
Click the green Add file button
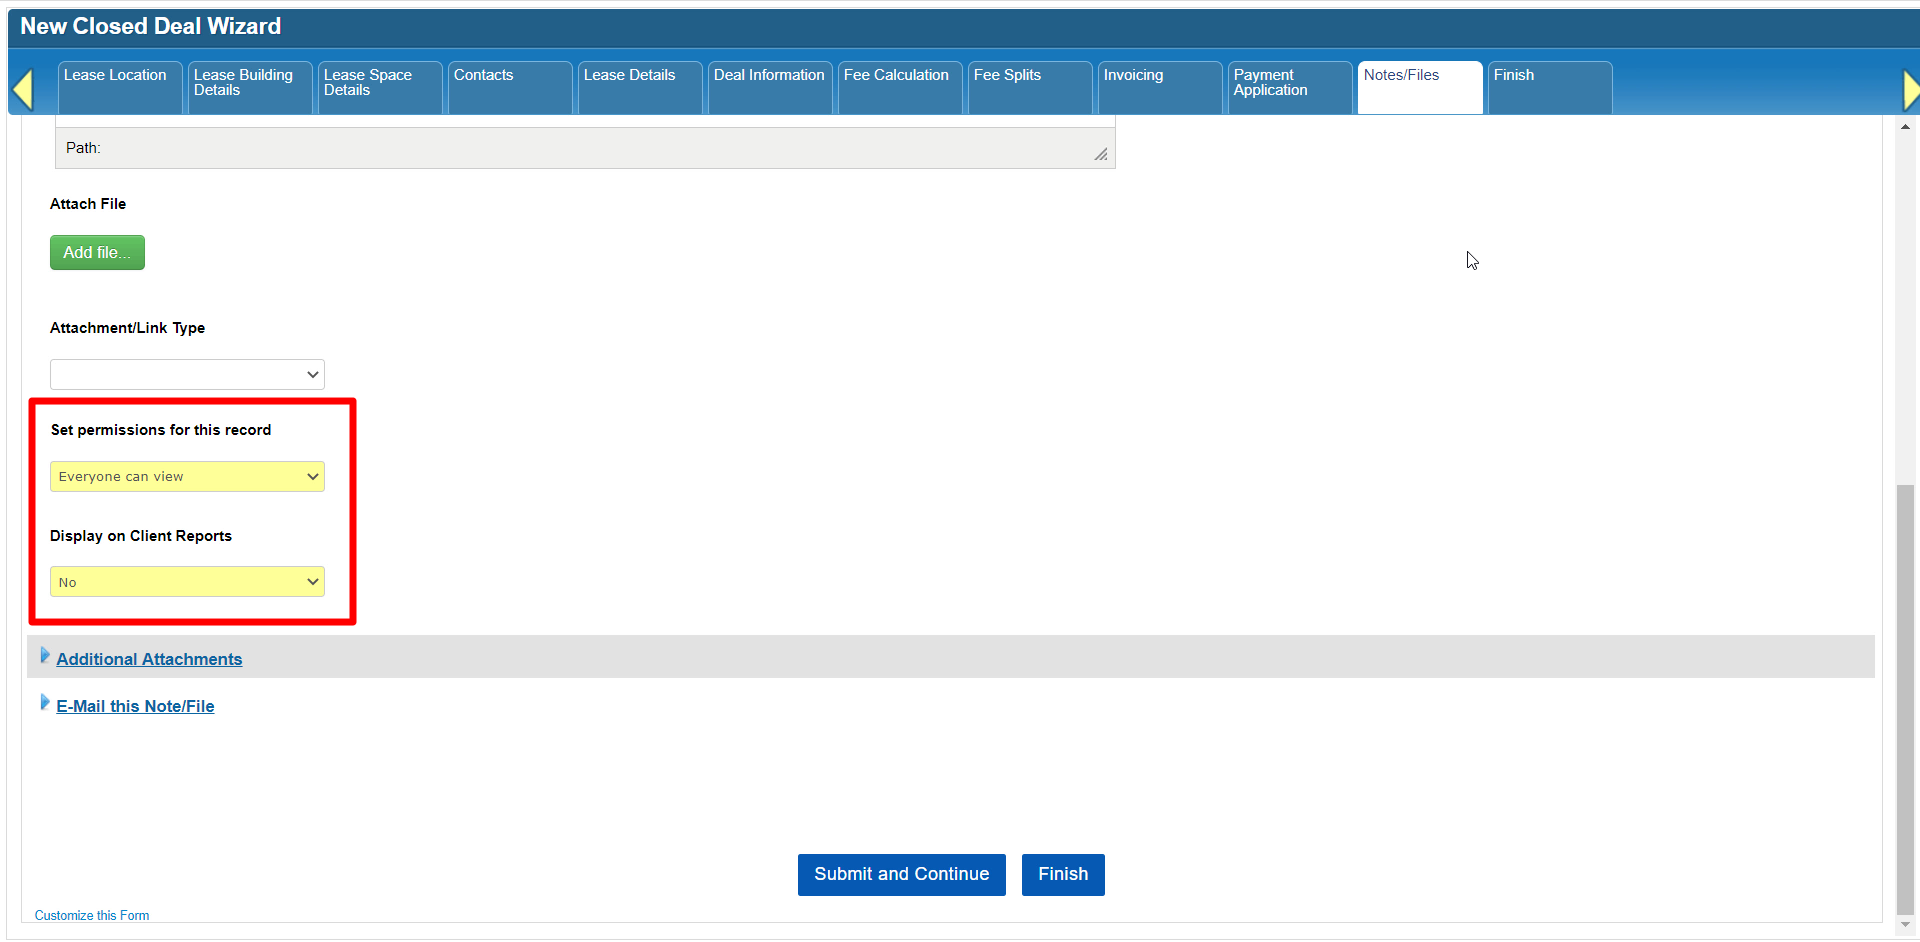97,253
